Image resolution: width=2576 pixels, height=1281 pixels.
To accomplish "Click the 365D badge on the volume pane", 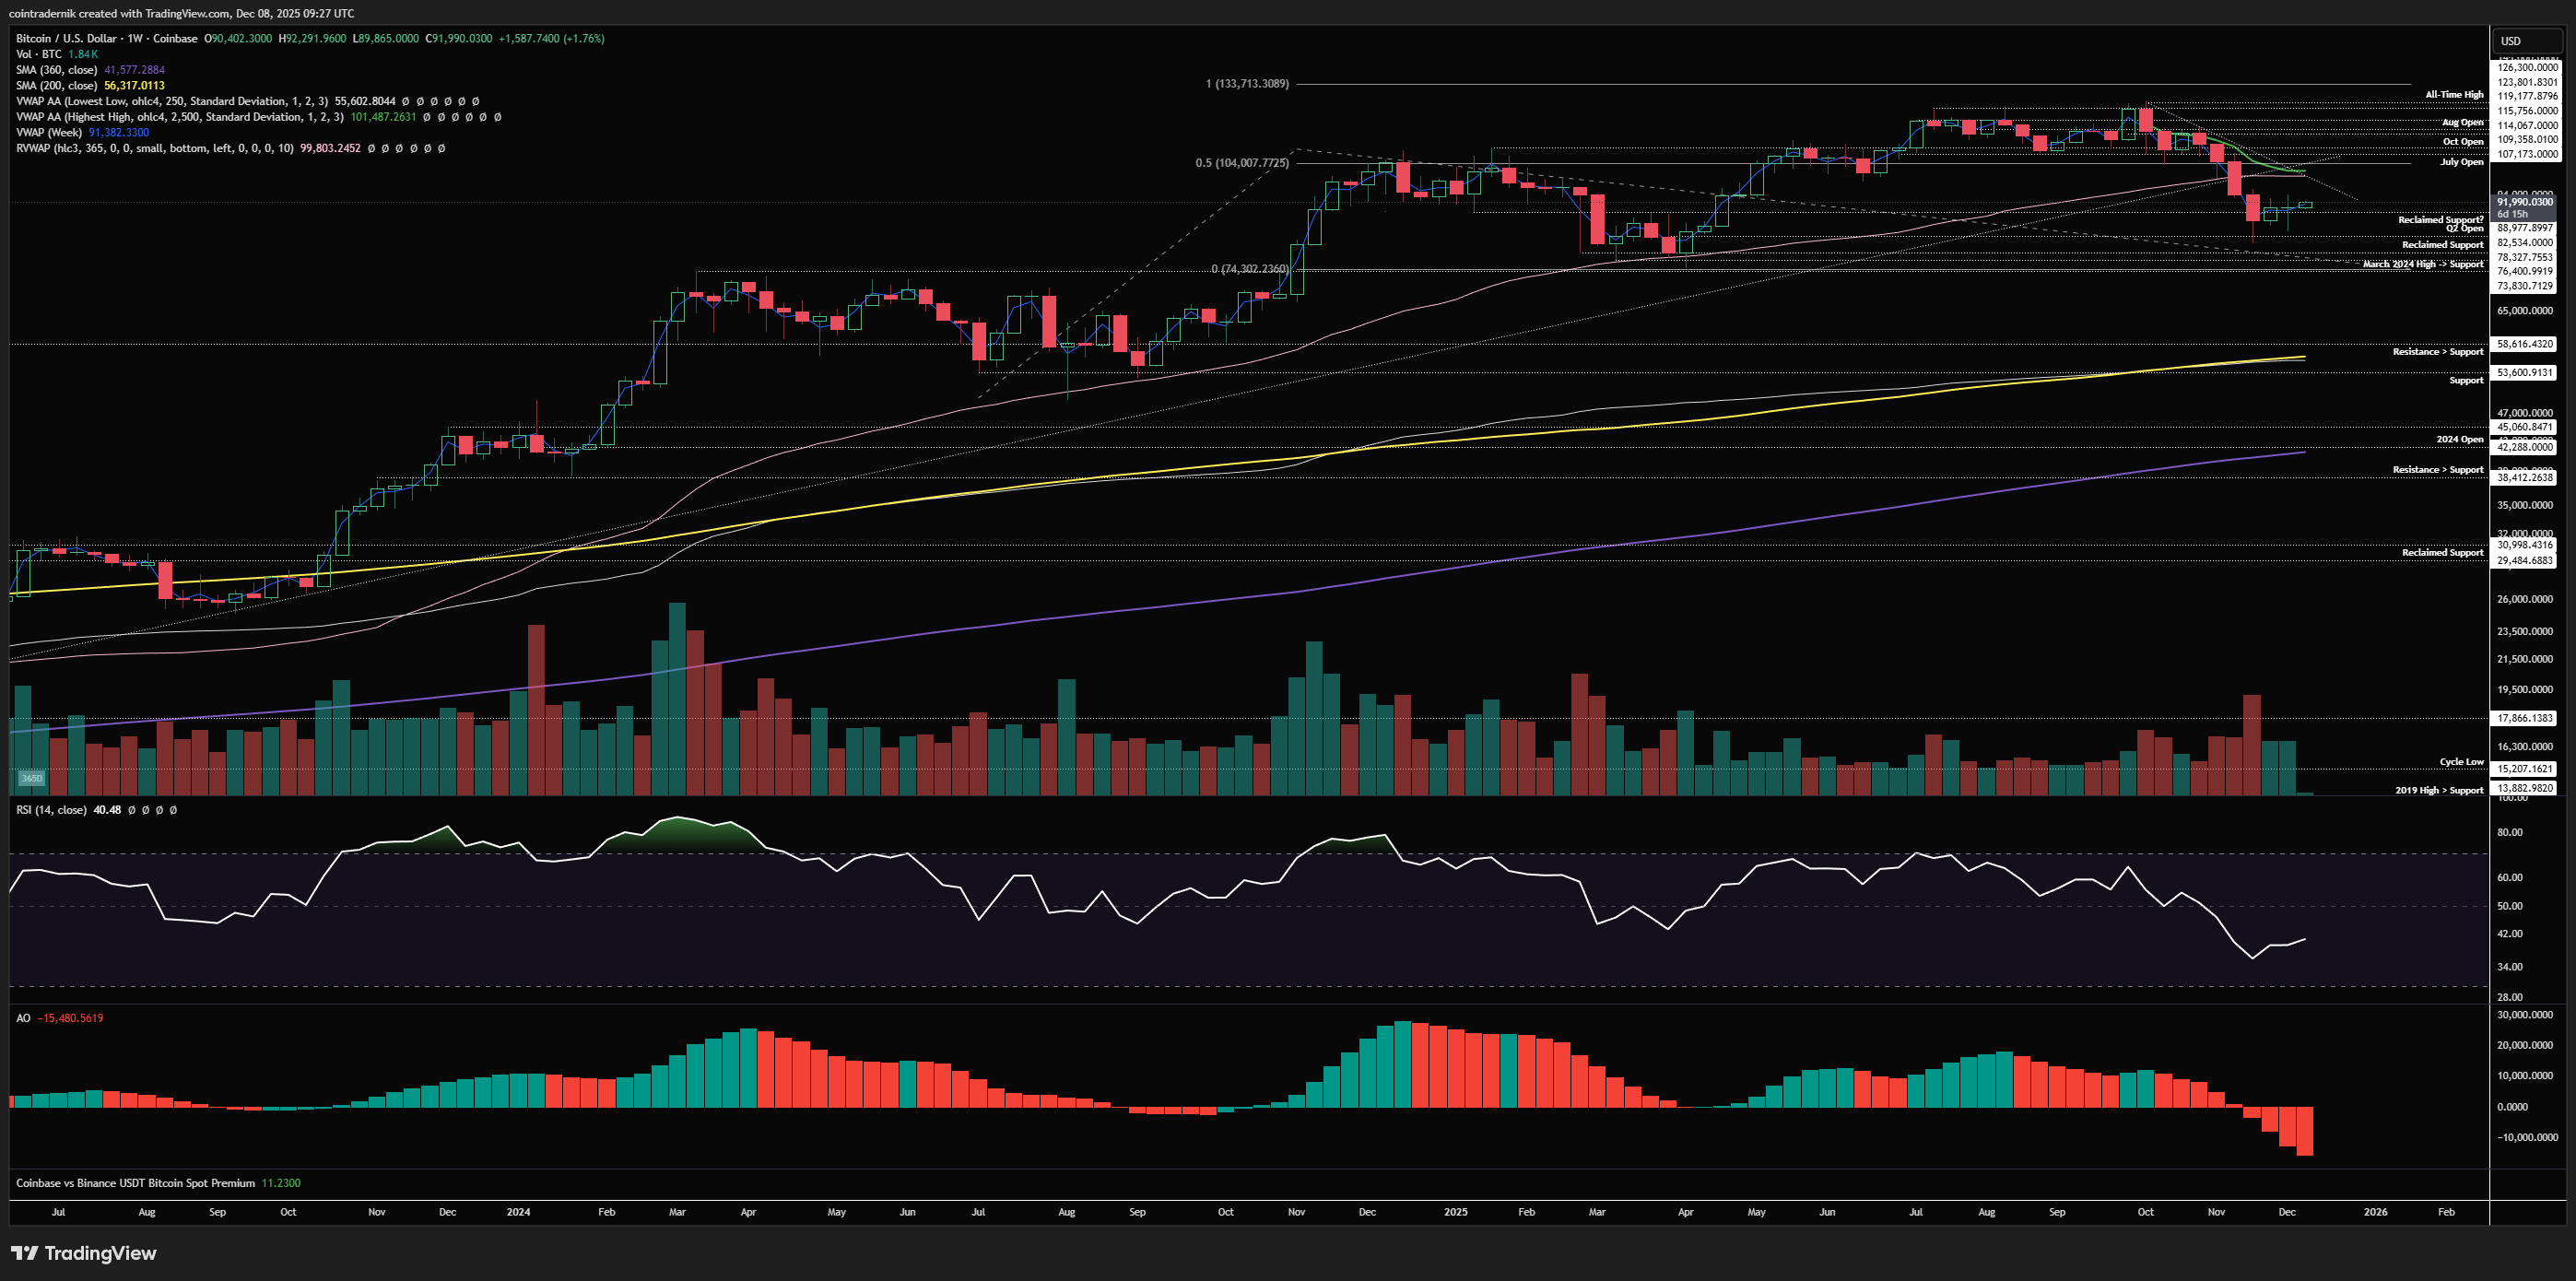I will tap(32, 778).
